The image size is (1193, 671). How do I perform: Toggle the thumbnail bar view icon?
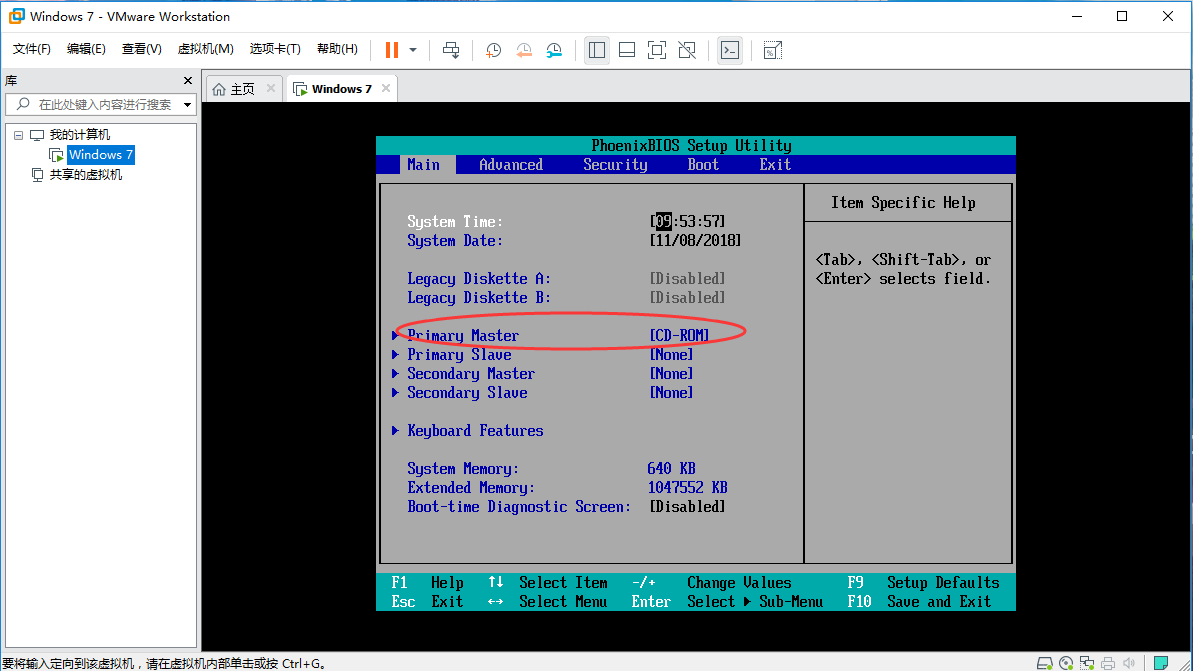tap(627, 50)
